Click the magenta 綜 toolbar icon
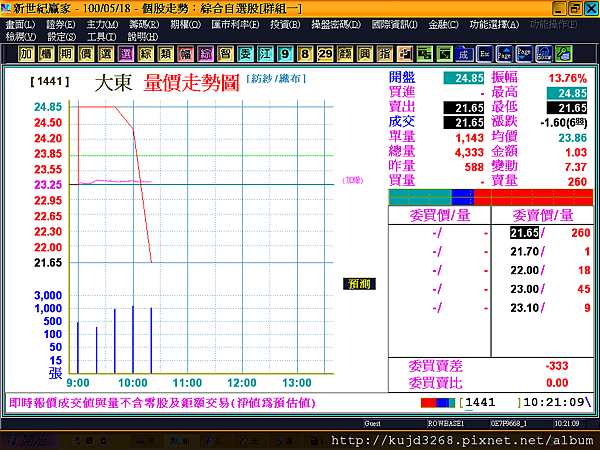The height and width of the screenshot is (450, 600). (x=205, y=54)
